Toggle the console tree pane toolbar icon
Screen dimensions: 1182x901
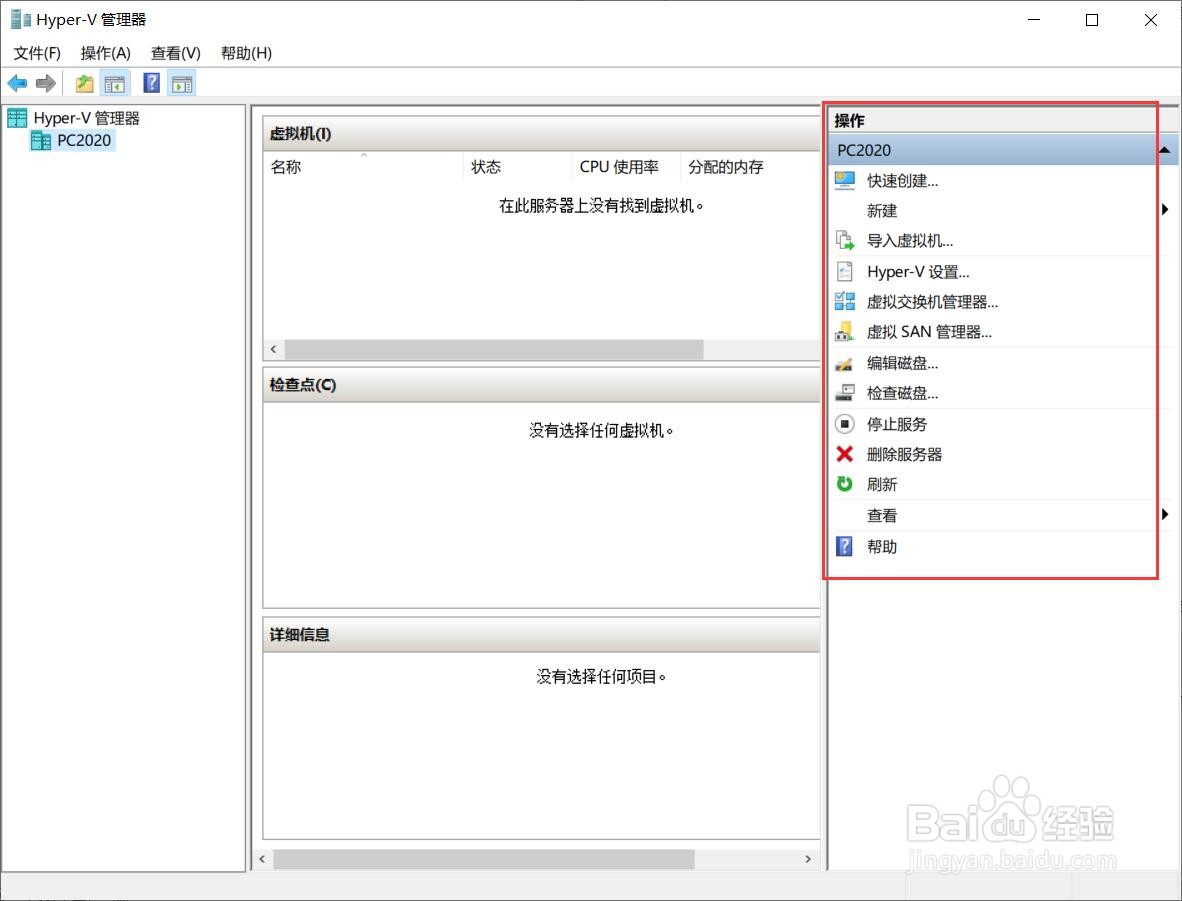pos(115,84)
